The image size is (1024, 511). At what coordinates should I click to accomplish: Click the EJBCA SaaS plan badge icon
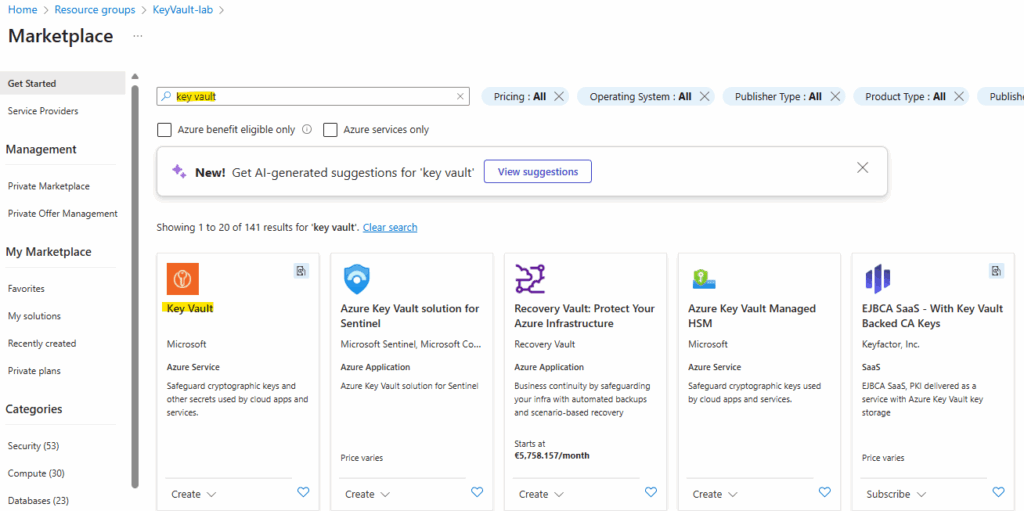point(997,271)
